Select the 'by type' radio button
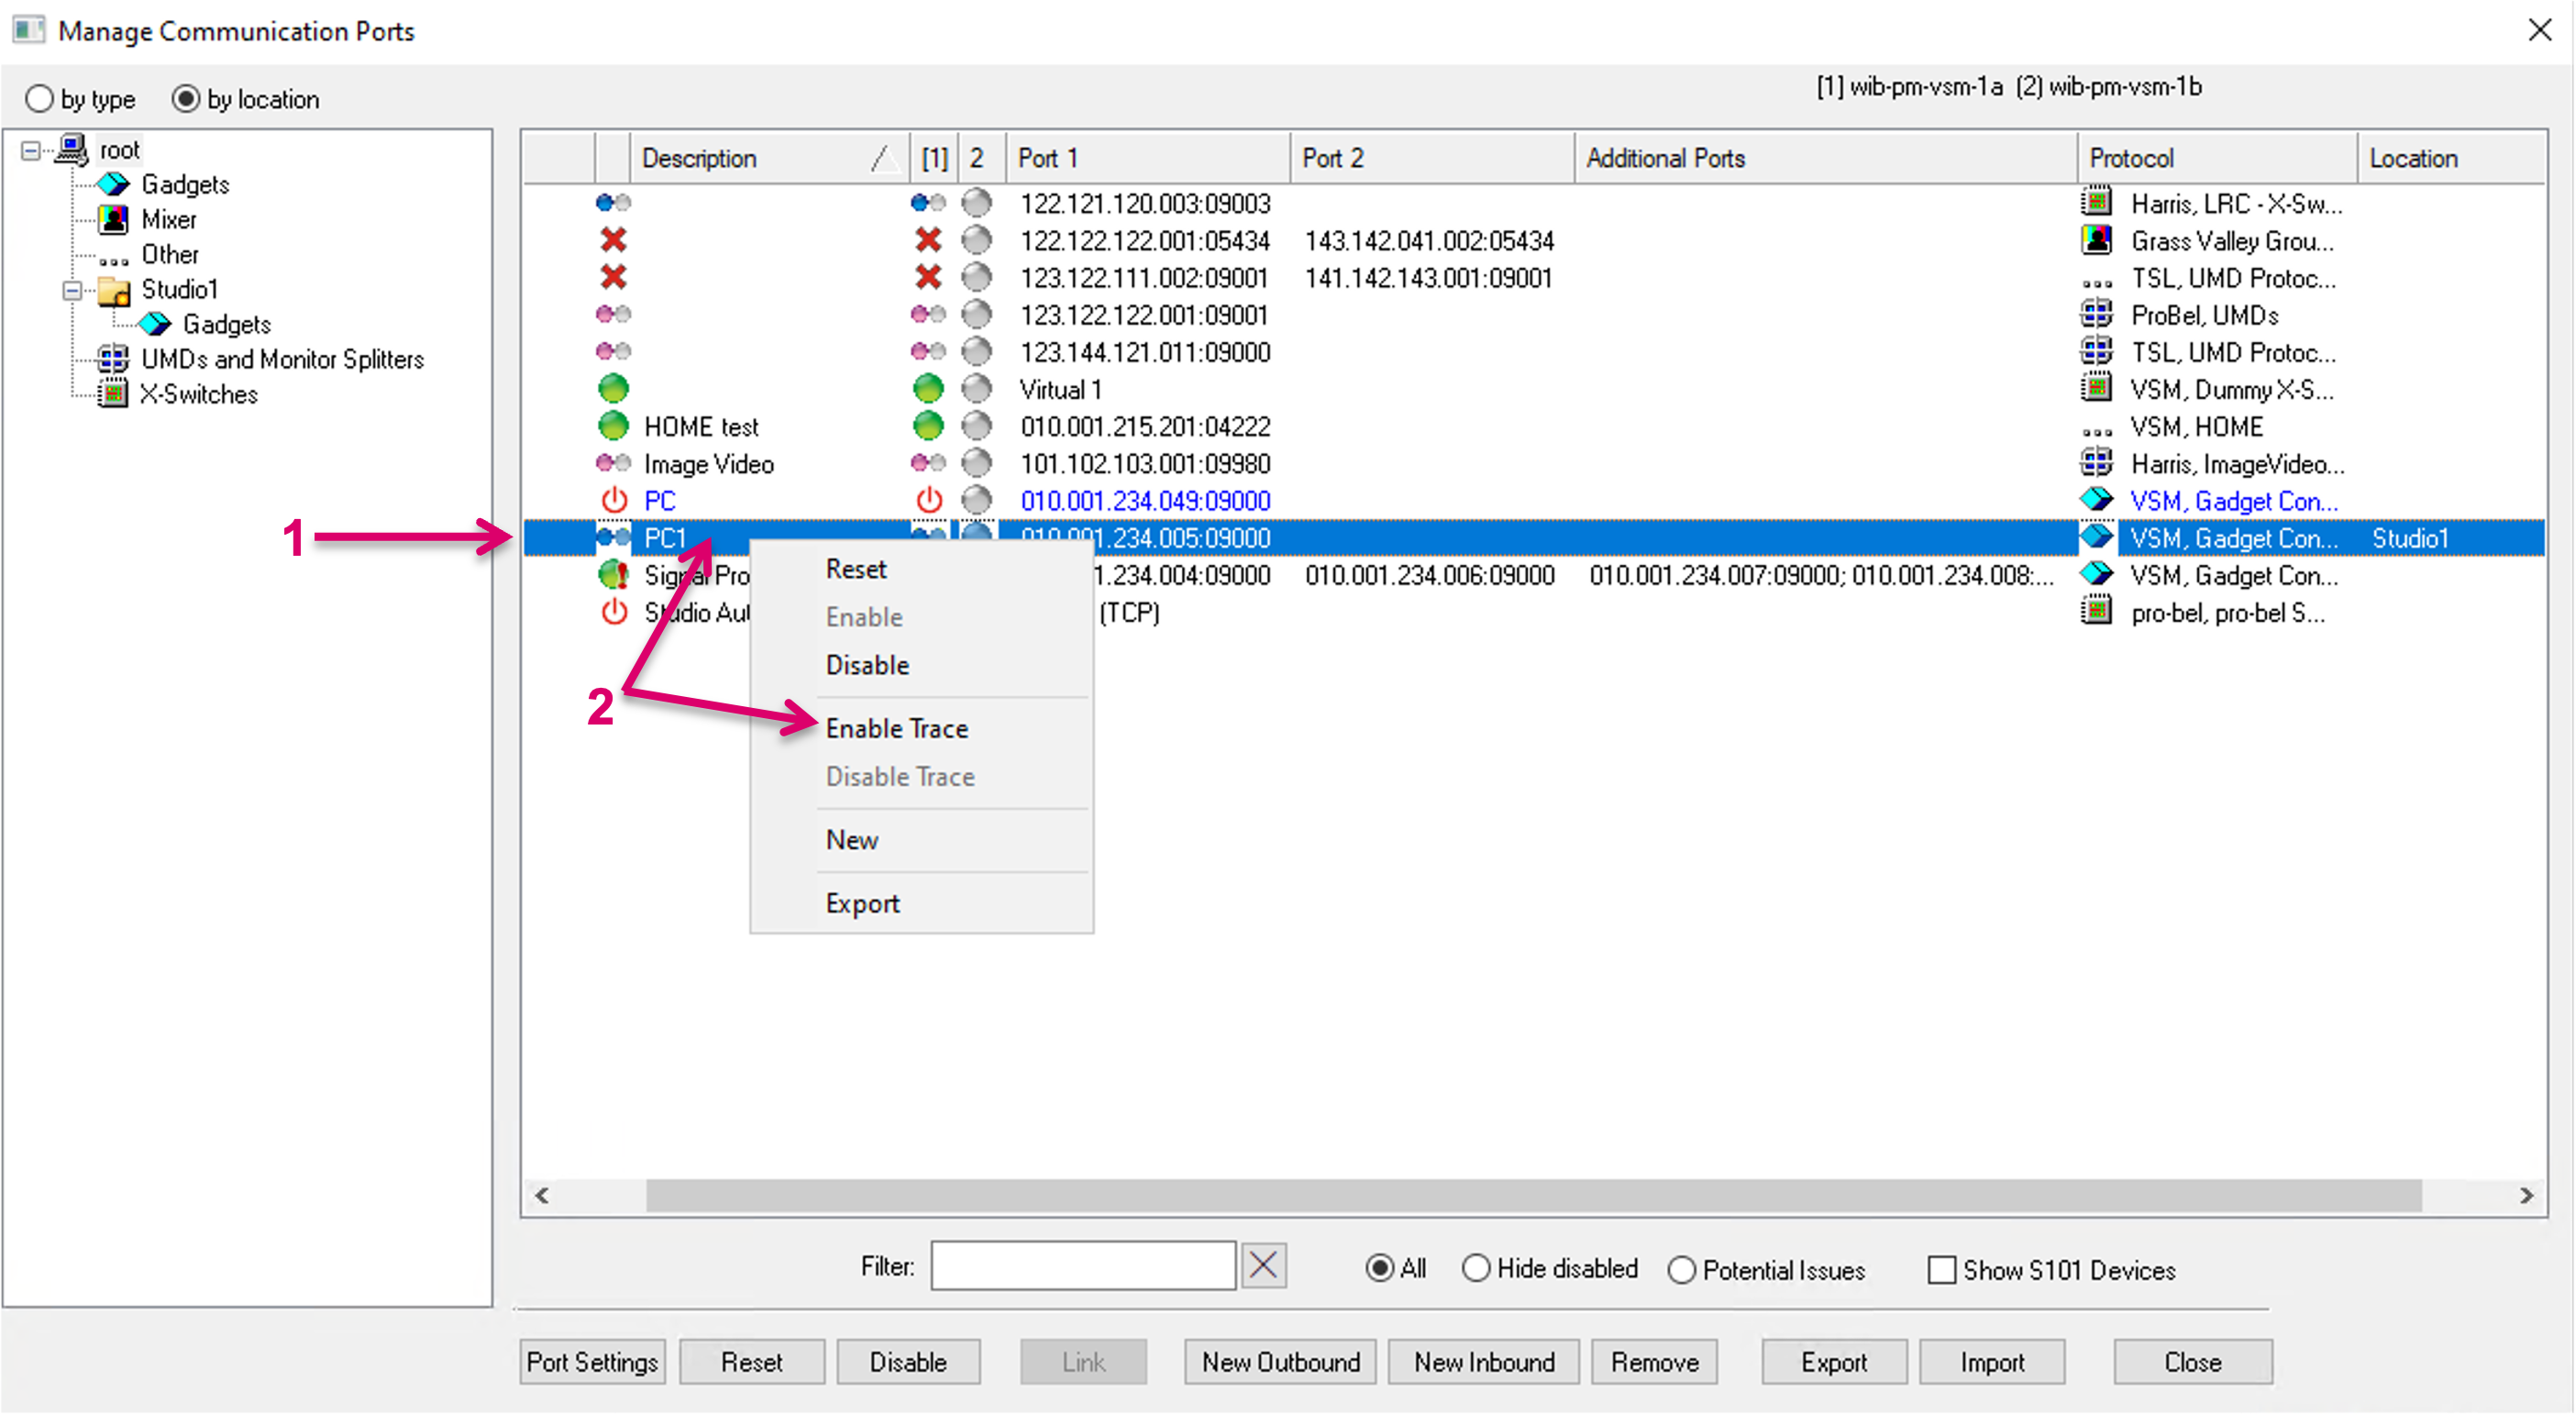Screen dimensions: 2576x1416 pyautogui.click(x=40, y=99)
